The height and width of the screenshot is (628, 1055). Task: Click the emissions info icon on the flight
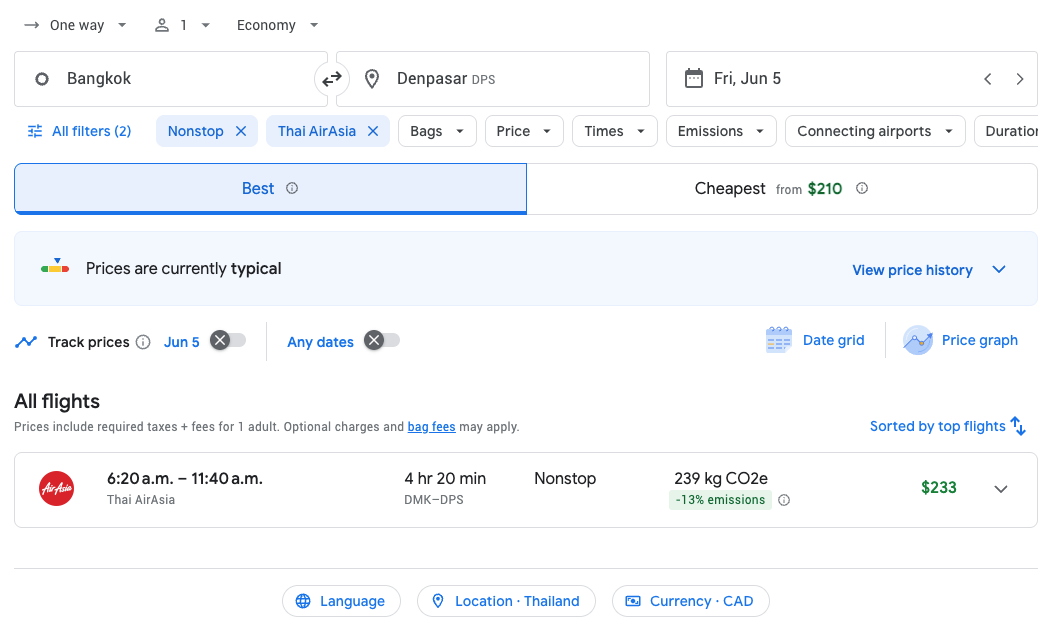pos(784,499)
